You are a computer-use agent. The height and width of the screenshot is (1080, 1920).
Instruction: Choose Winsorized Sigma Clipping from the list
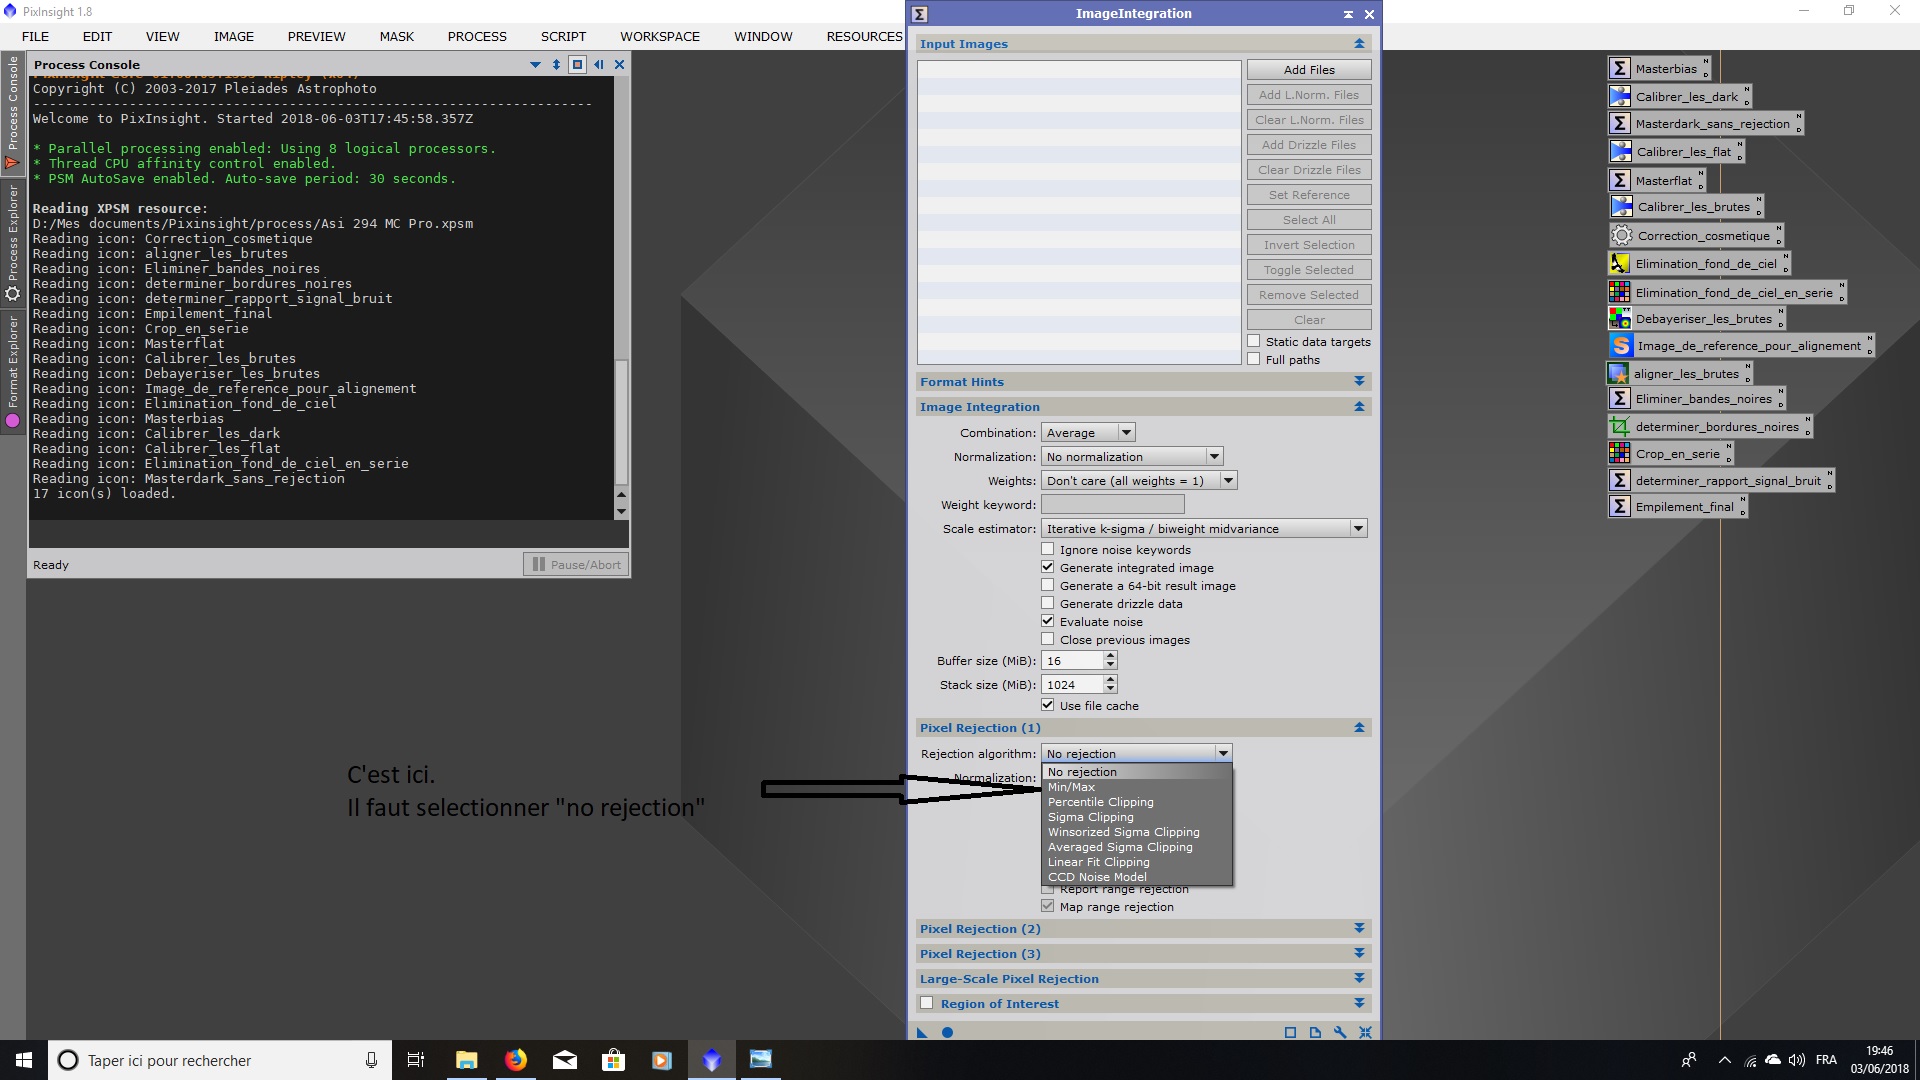coord(1123,832)
